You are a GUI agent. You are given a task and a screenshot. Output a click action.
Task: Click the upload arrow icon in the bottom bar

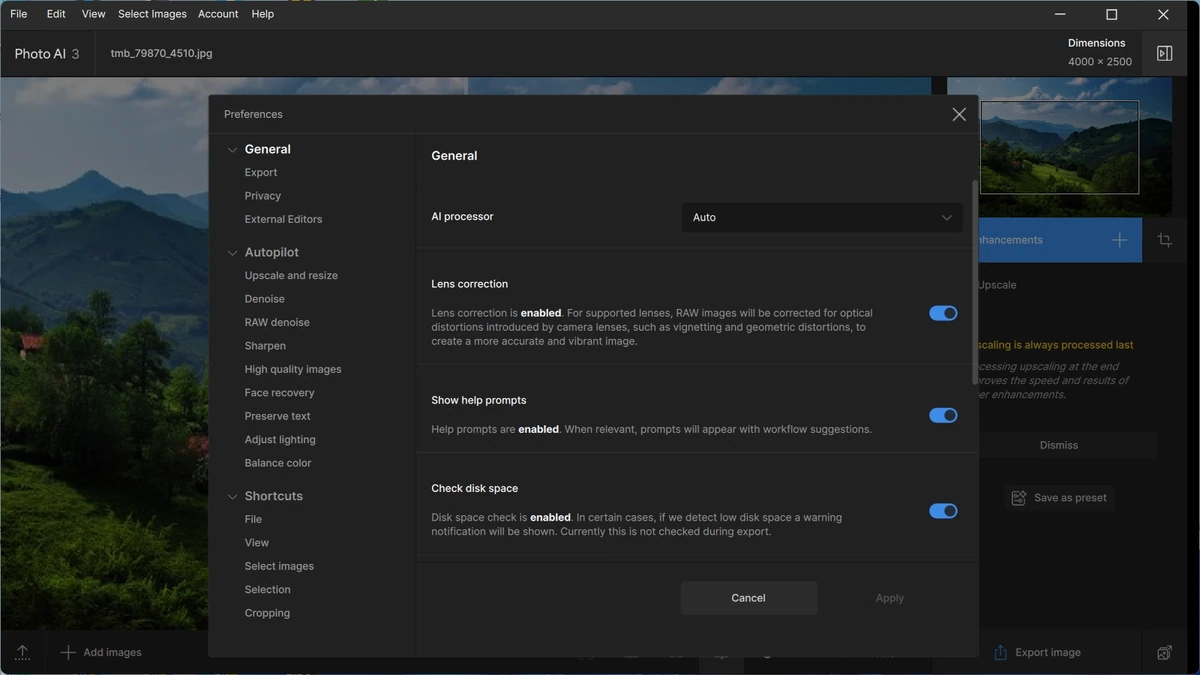click(22, 652)
